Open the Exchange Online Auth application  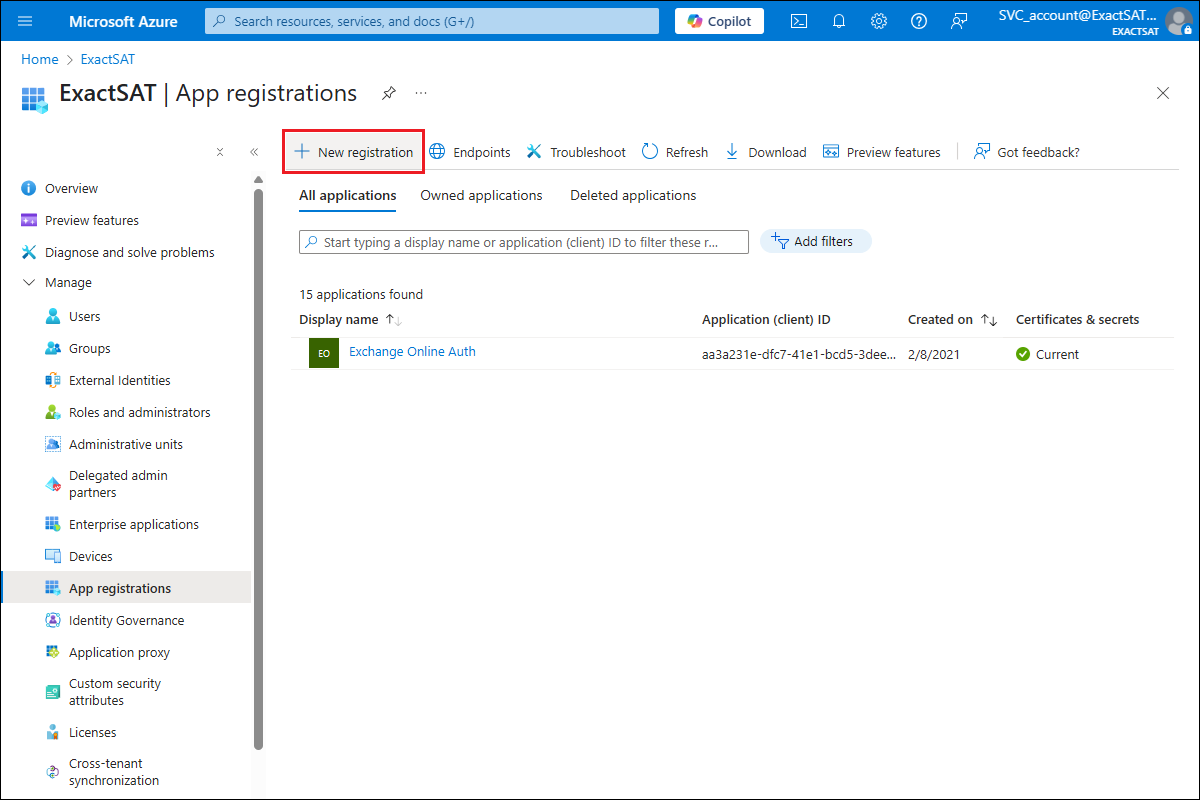tap(412, 352)
